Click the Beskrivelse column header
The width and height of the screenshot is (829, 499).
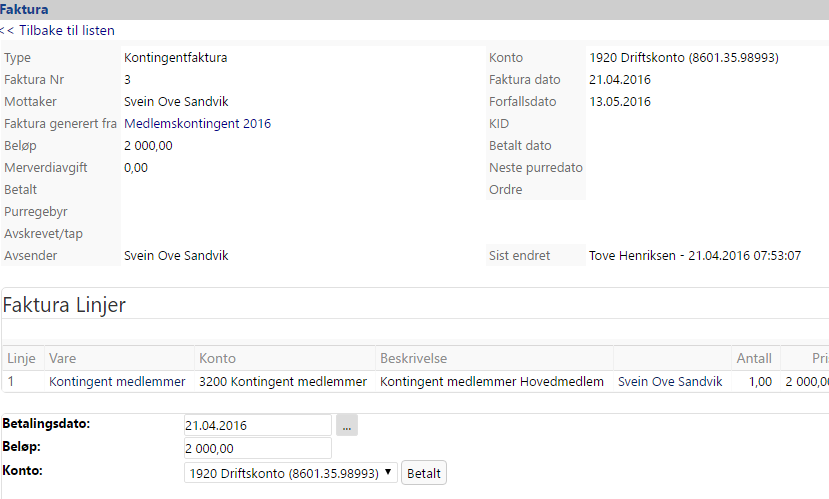(413, 358)
